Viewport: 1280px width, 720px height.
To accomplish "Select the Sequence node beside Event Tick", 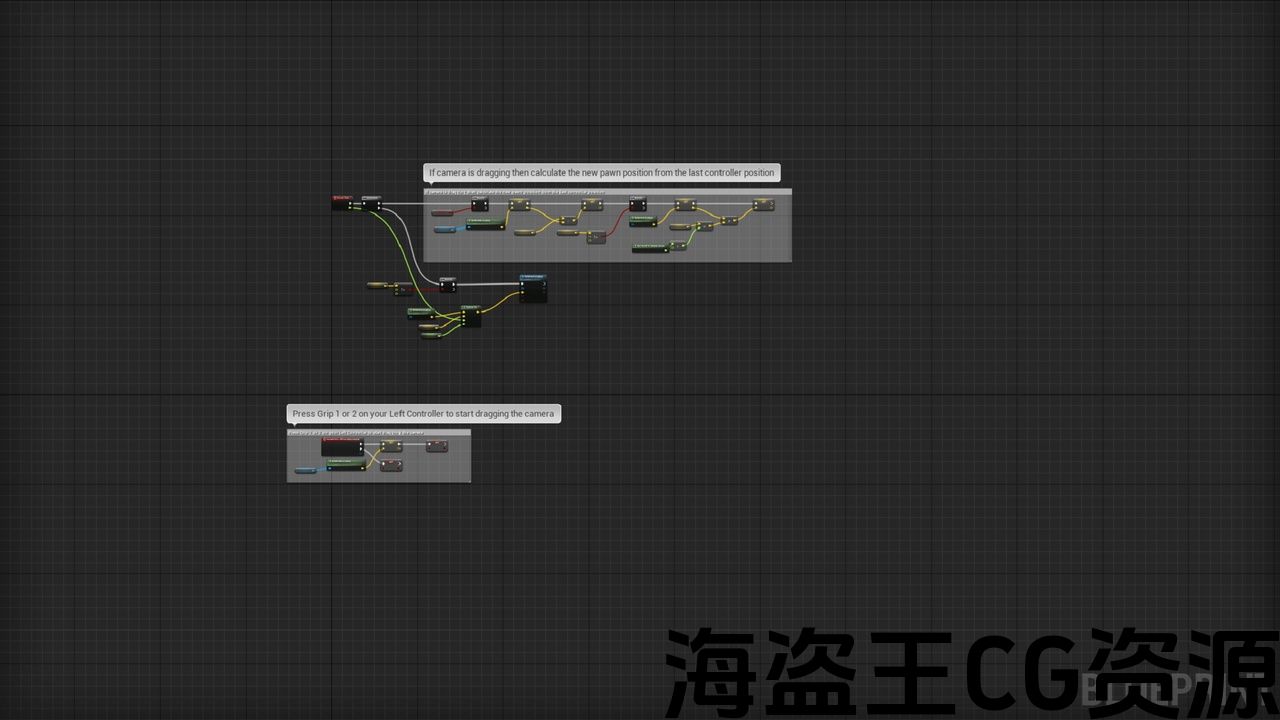I will [x=371, y=203].
